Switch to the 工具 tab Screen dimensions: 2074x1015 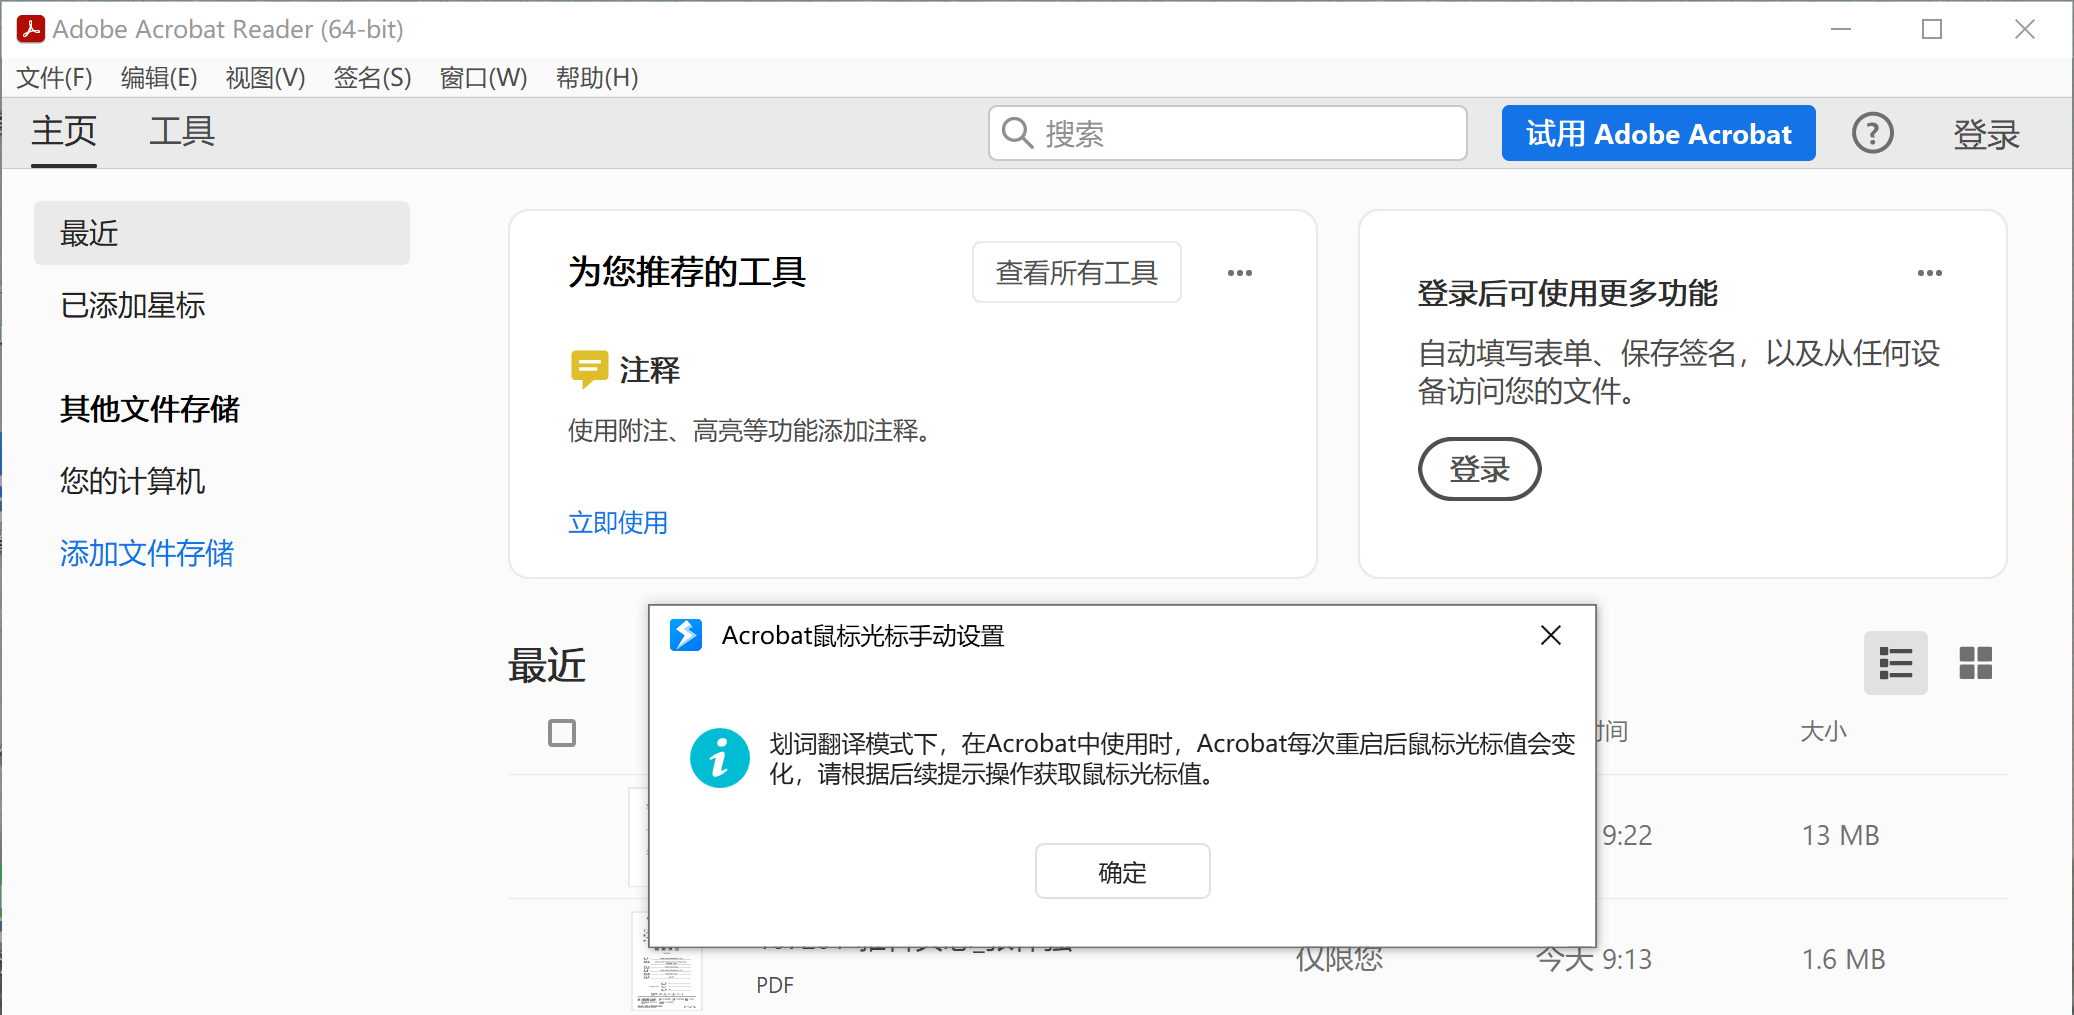(x=182, y=132)
